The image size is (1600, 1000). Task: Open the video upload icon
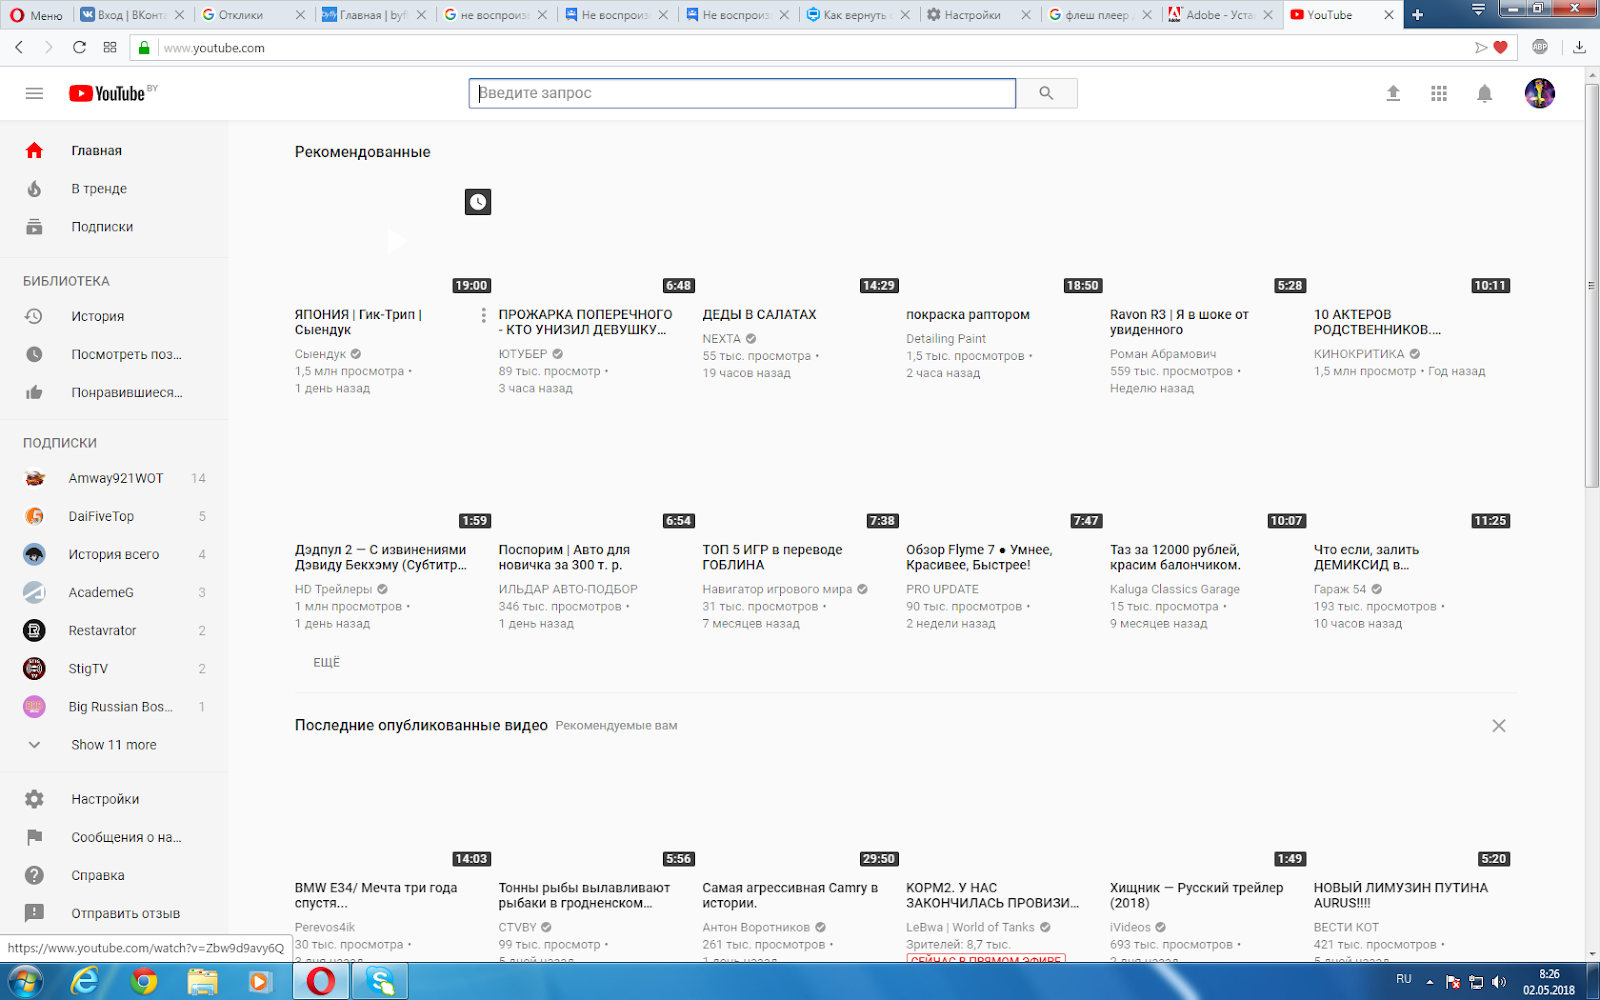pos(1393,93)
